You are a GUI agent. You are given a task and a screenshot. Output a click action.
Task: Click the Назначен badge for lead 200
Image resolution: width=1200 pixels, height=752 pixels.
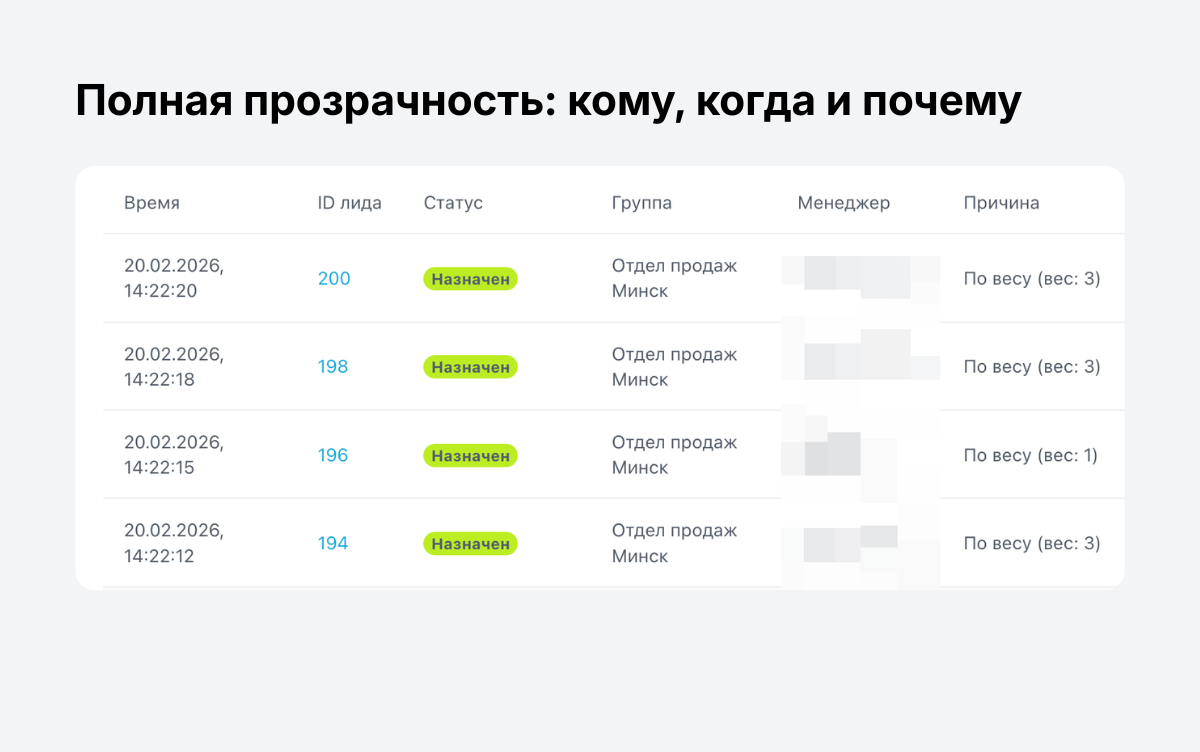click(470, 279)
